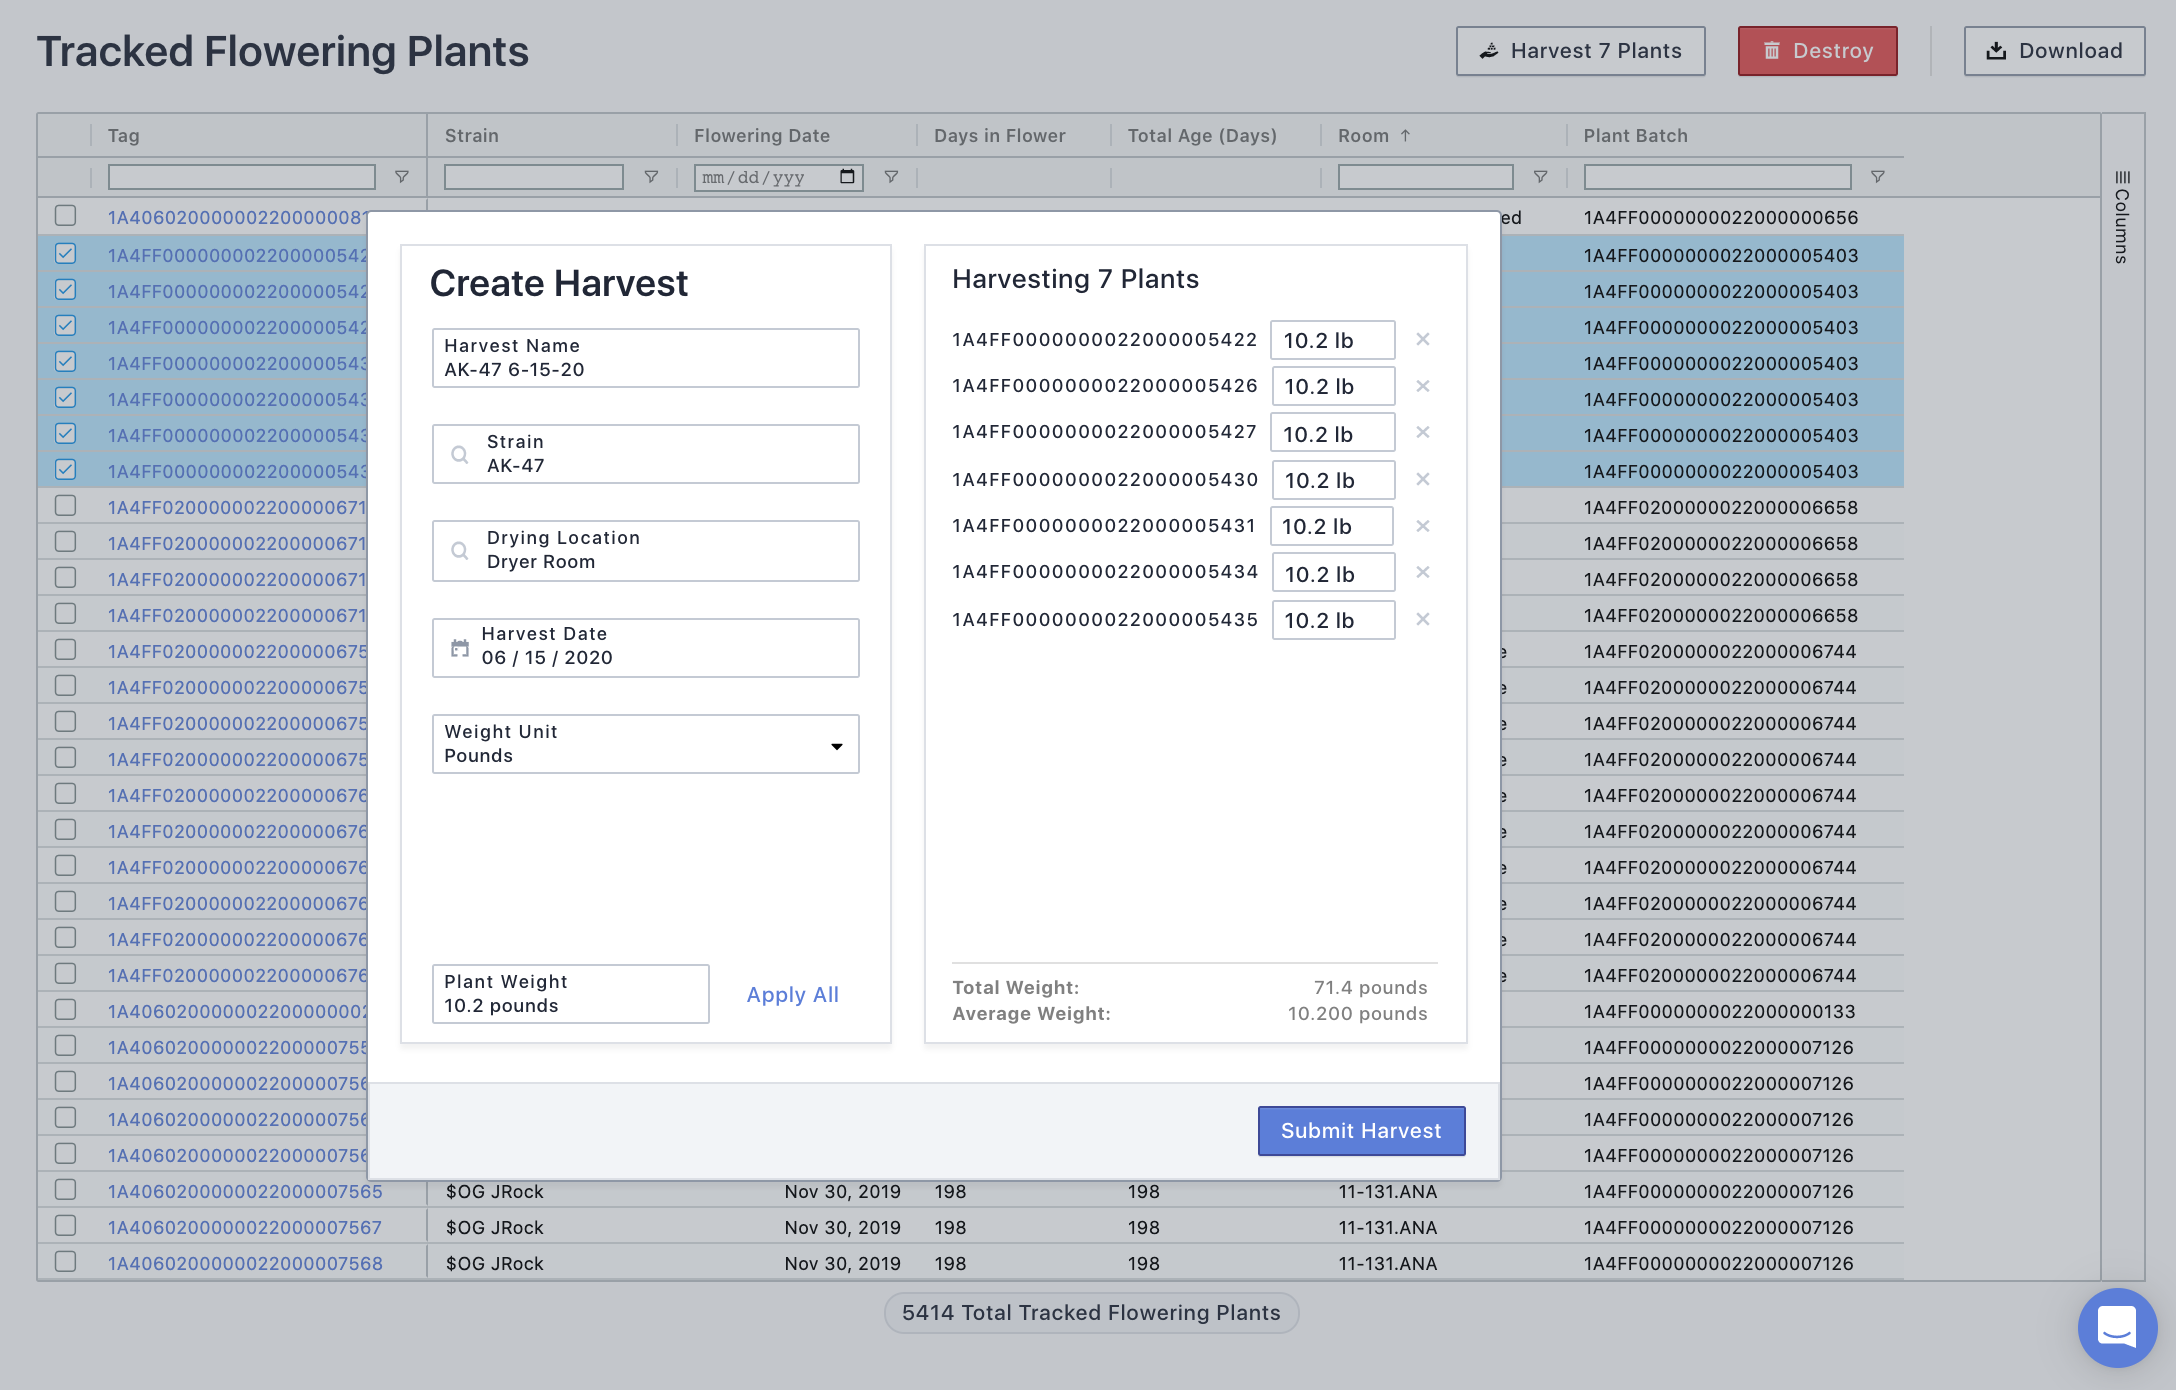The height and width of the screenshot is (1390, 2176).
Task: Check the checkbox for tag ending 7568
Action: (x=66, y=1262)
